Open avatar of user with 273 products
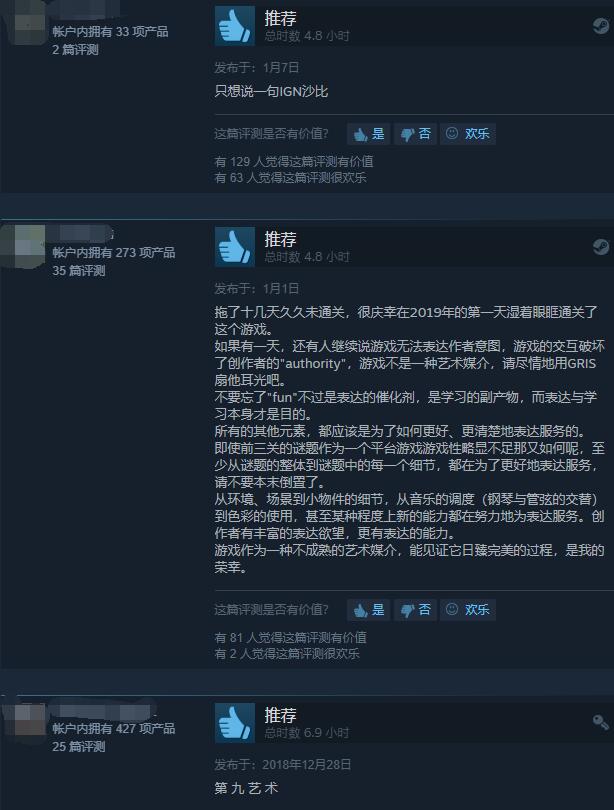Image resolution: width=614 pixels, height=810 pixels. pyautogui.click(x=23, y=246)
